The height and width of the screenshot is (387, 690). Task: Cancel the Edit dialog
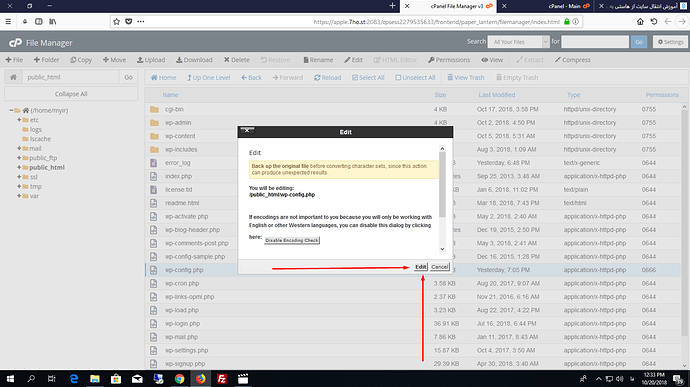439,267
